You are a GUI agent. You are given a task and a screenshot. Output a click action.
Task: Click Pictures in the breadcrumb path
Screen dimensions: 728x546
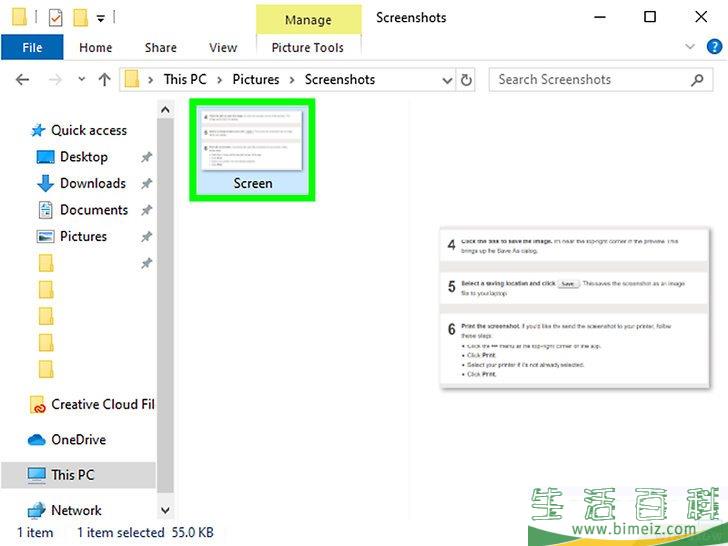coord(256,80)
